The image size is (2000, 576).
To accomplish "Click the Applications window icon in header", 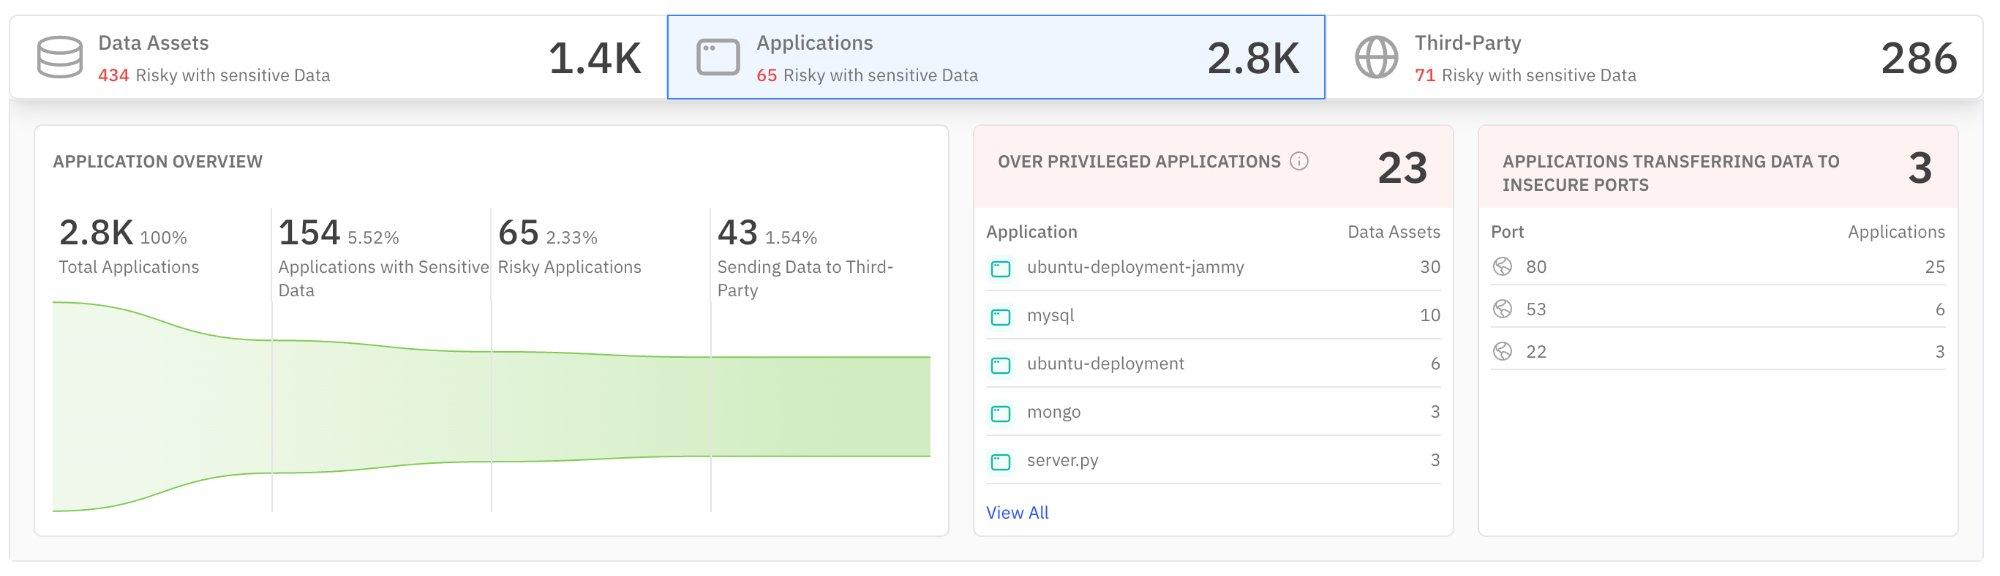I will [717, 57].
